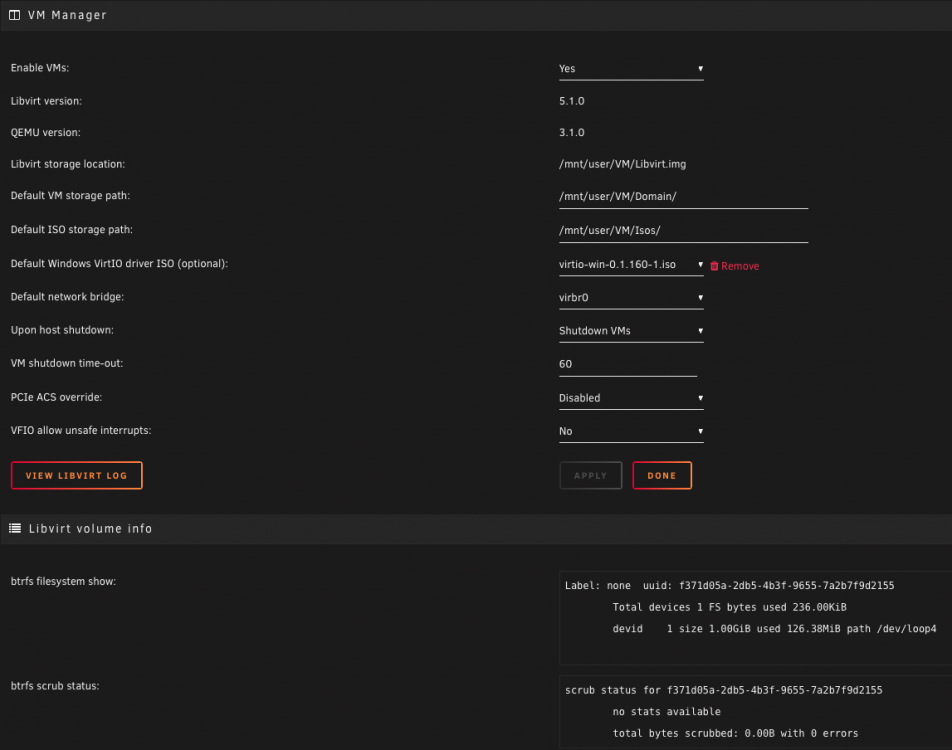
Task: Open the PCIe ACS override dropdown
Action: [x=631, y=398]
